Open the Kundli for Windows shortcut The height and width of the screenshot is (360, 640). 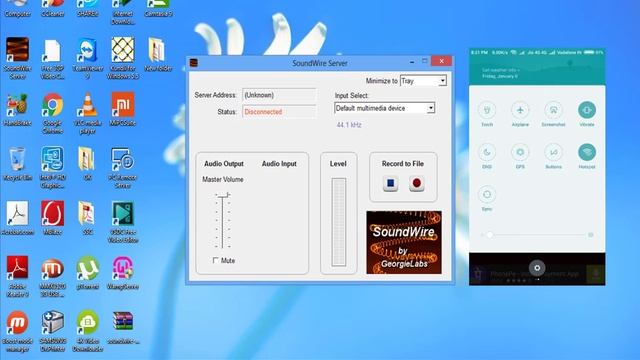[122, 58]
